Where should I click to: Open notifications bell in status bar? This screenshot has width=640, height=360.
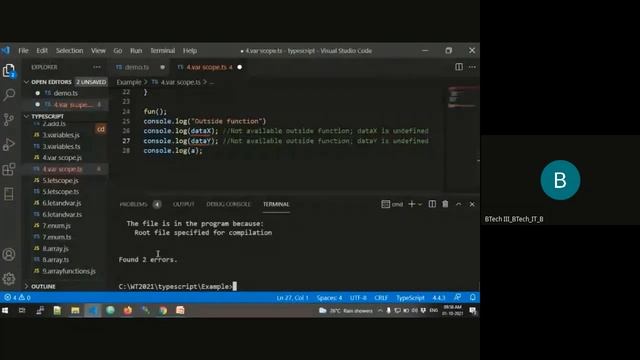[x=472, y=298]
